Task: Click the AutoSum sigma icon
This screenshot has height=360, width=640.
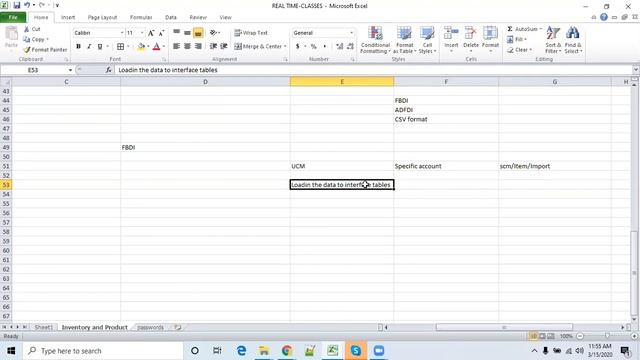Action: point(510,29)
